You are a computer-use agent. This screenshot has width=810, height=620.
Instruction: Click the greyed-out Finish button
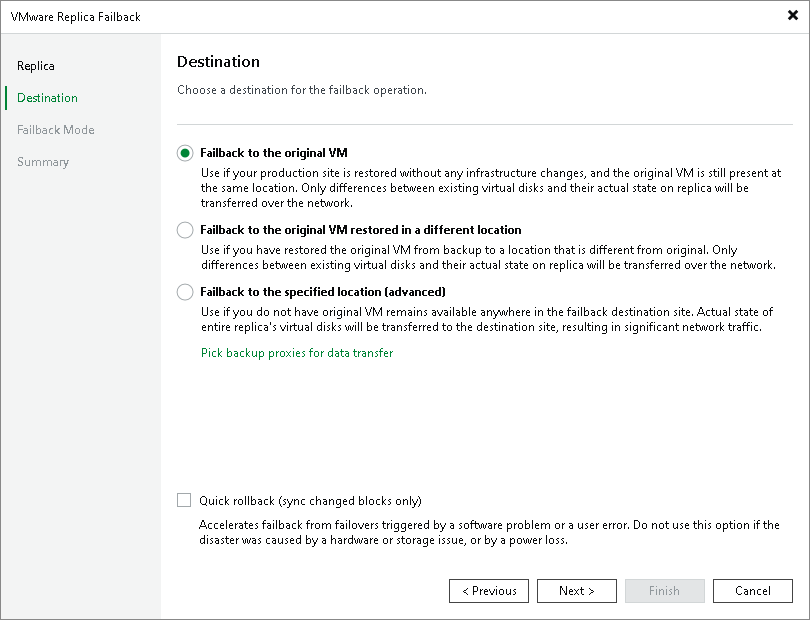[x=665, y=591]
